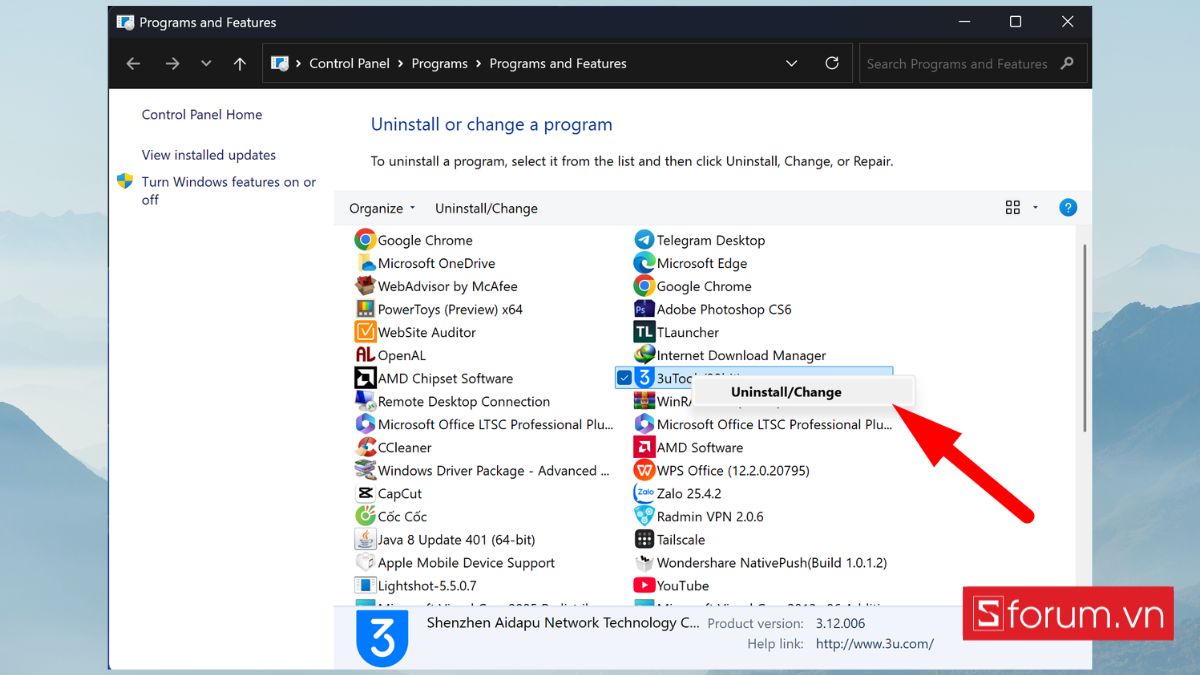Viewport: 1200px width, 675px height.
Task: Open the Organize dropdown menu
Action: click(x=382, y=208)
